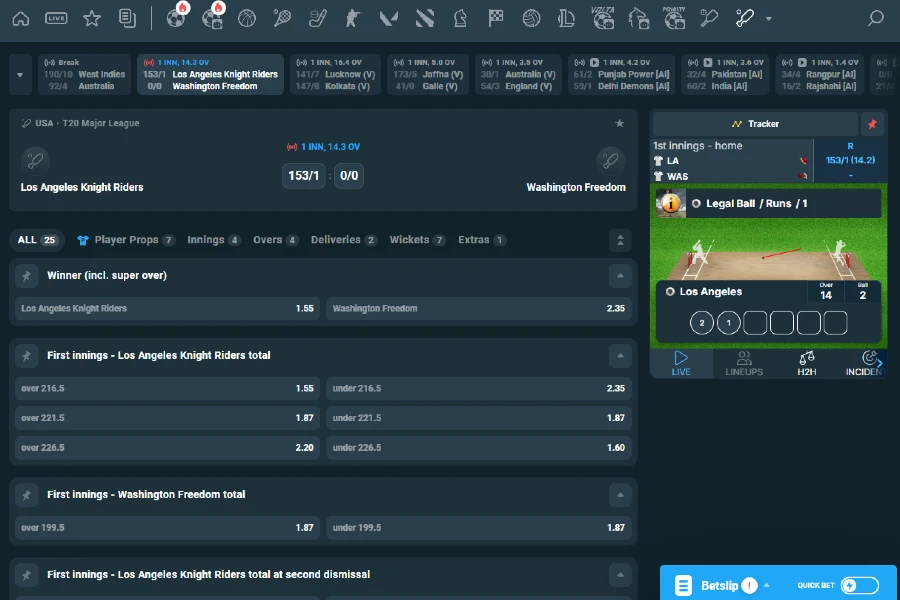Screen dimensions: 900x600
Task: Open the H2H tab
Action: 807,363
